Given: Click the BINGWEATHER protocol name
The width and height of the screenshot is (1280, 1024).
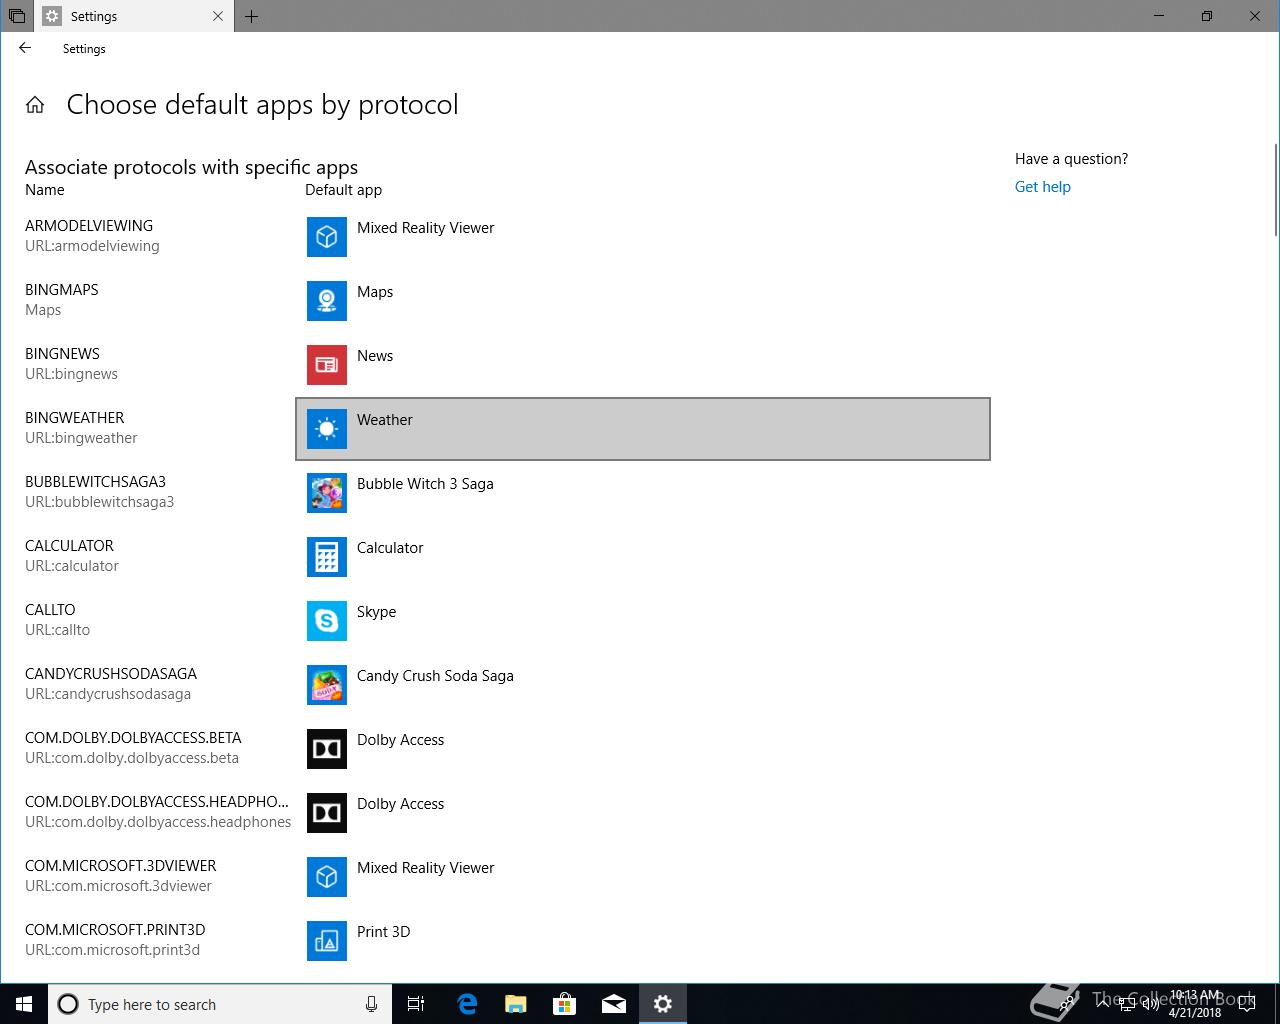Looking at the screenshot, I should (x=75, y=418).
